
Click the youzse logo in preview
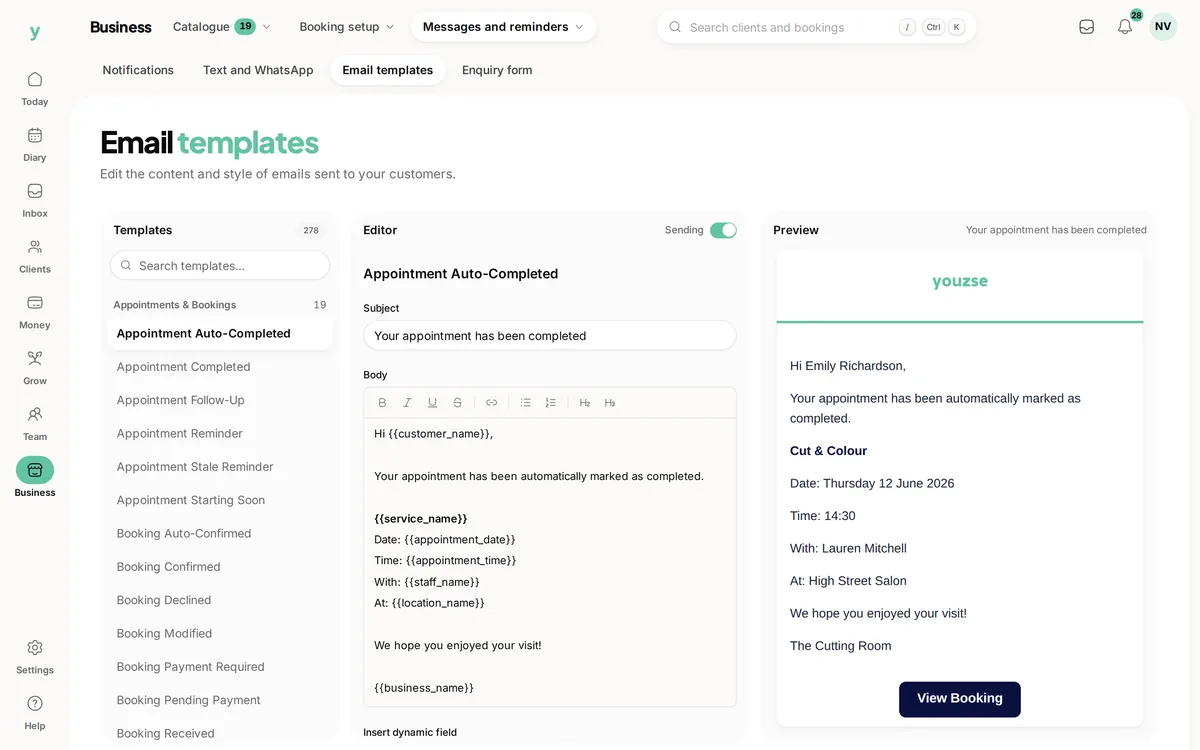pos(960,282)
